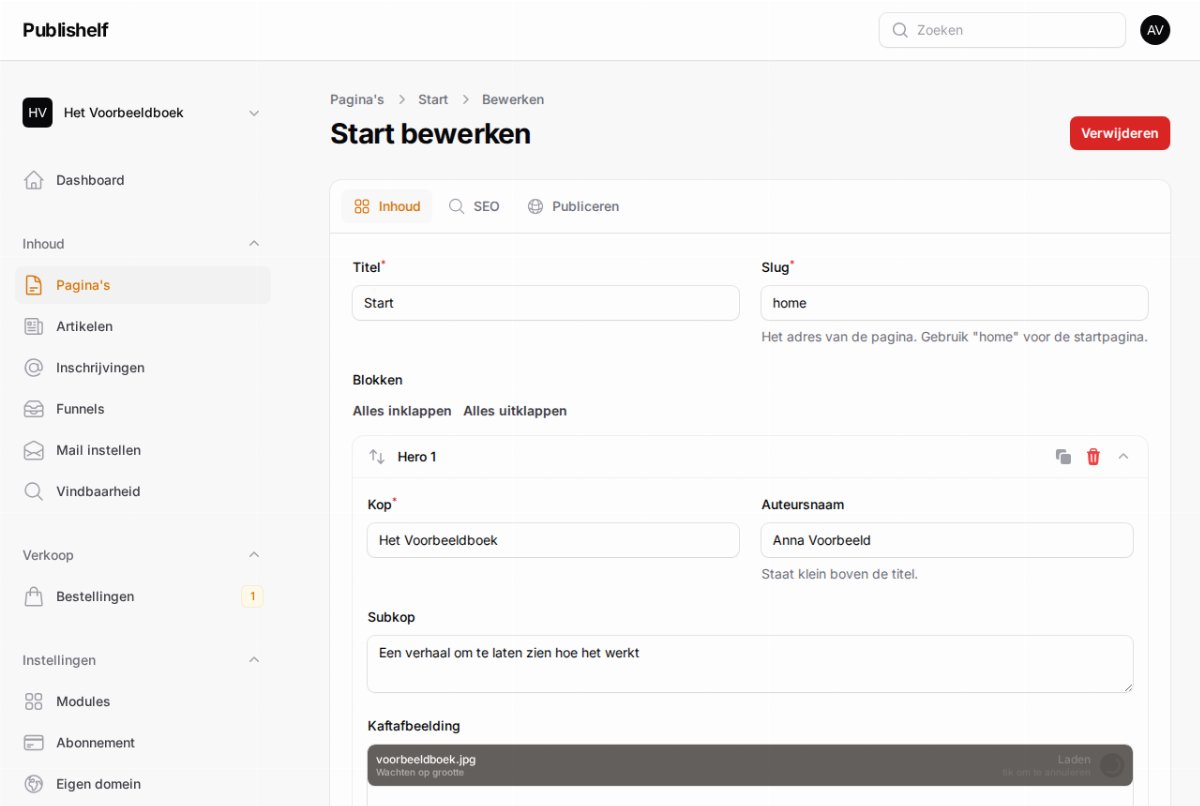Click the red Verwijderen button

point(1120,133)
